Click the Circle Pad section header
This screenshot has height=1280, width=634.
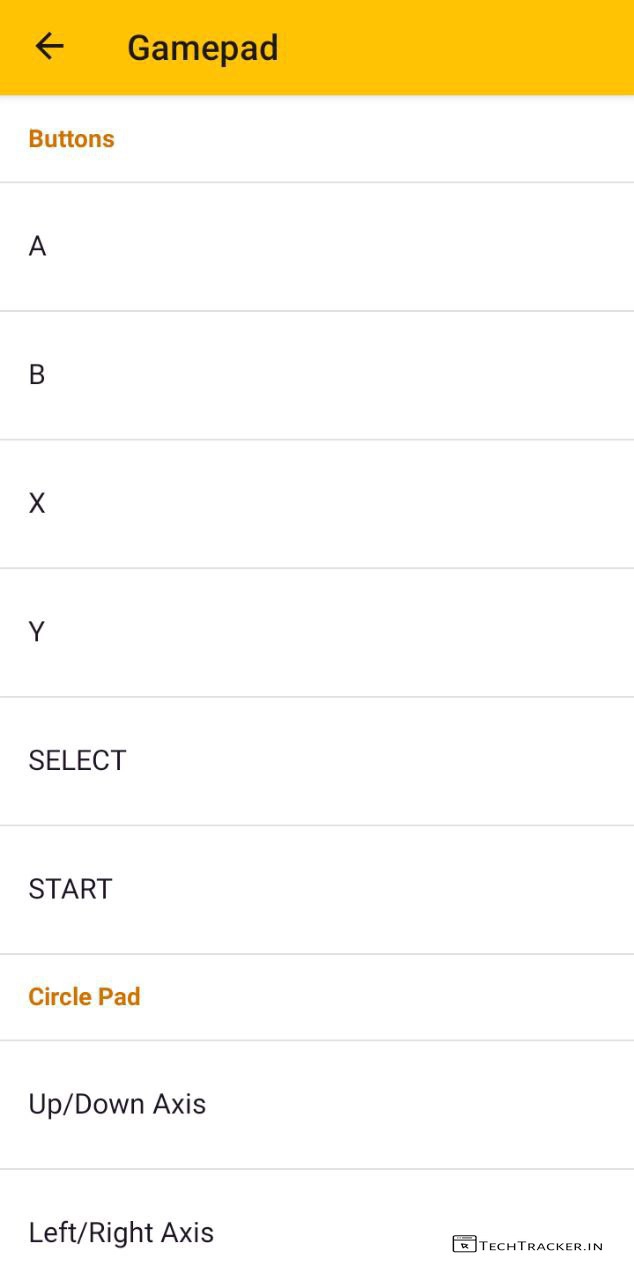pos(84,997)
